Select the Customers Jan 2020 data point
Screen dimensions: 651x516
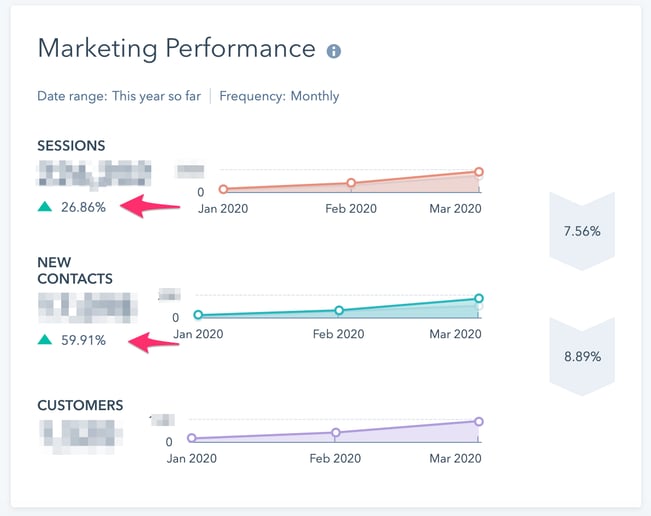(x=191, y=438)
